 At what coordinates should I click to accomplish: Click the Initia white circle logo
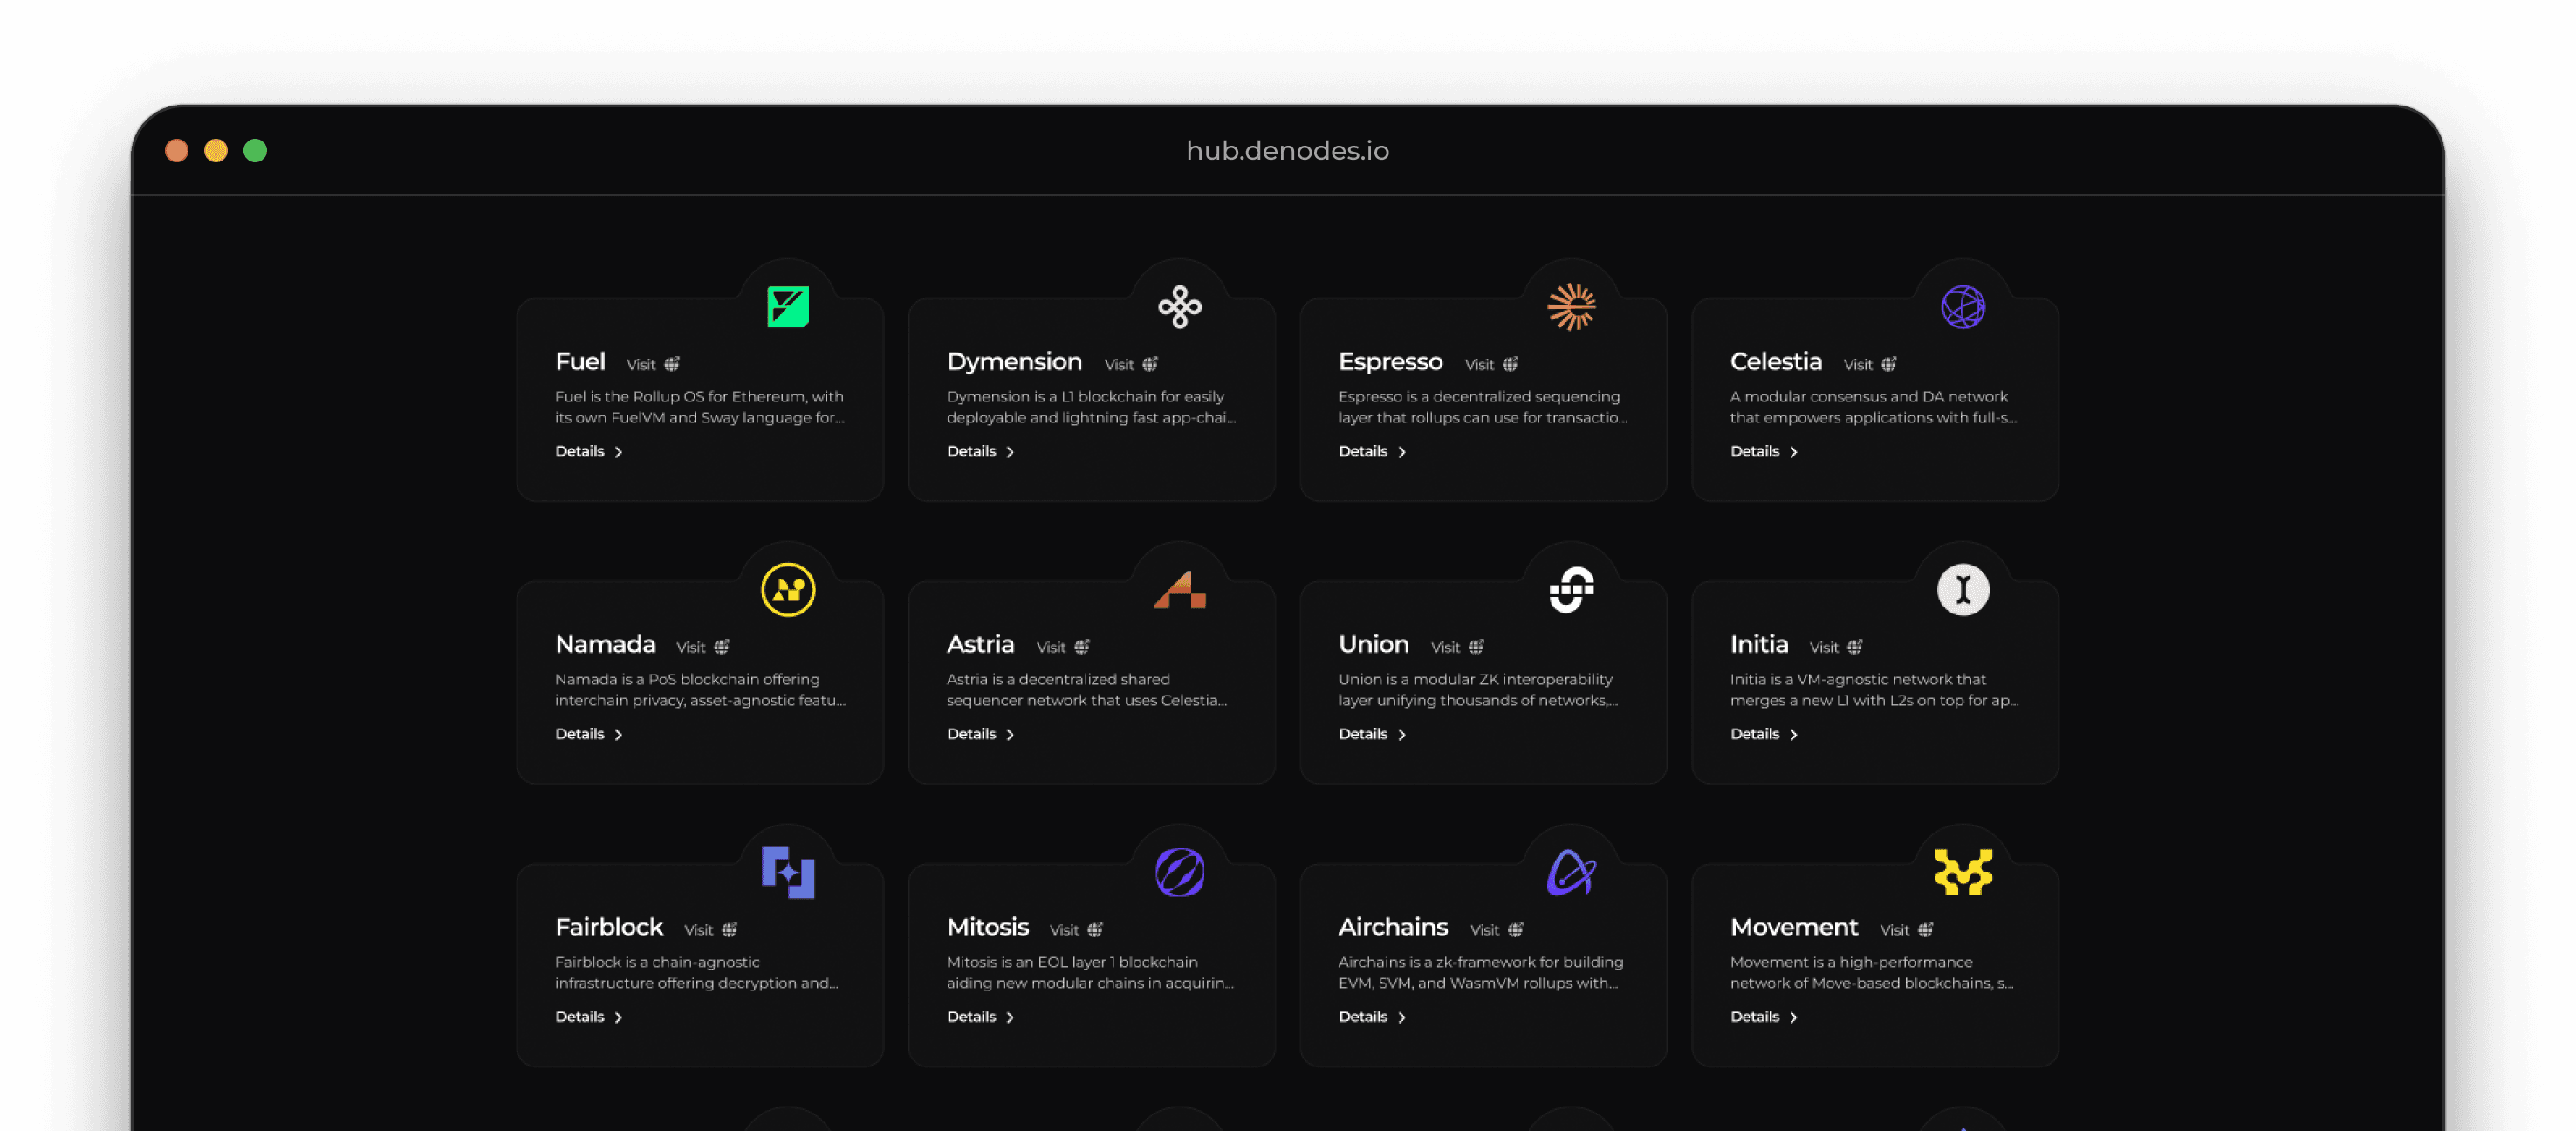1963,590
